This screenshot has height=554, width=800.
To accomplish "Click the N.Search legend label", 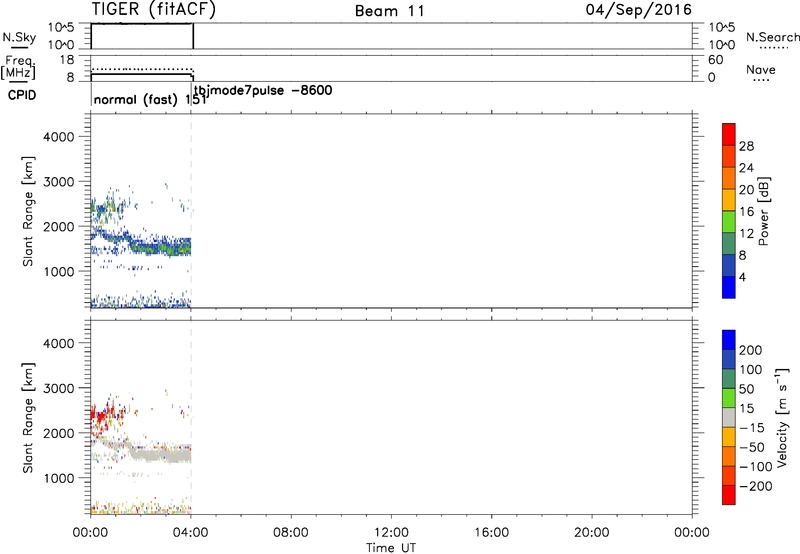I will point(772,37).
